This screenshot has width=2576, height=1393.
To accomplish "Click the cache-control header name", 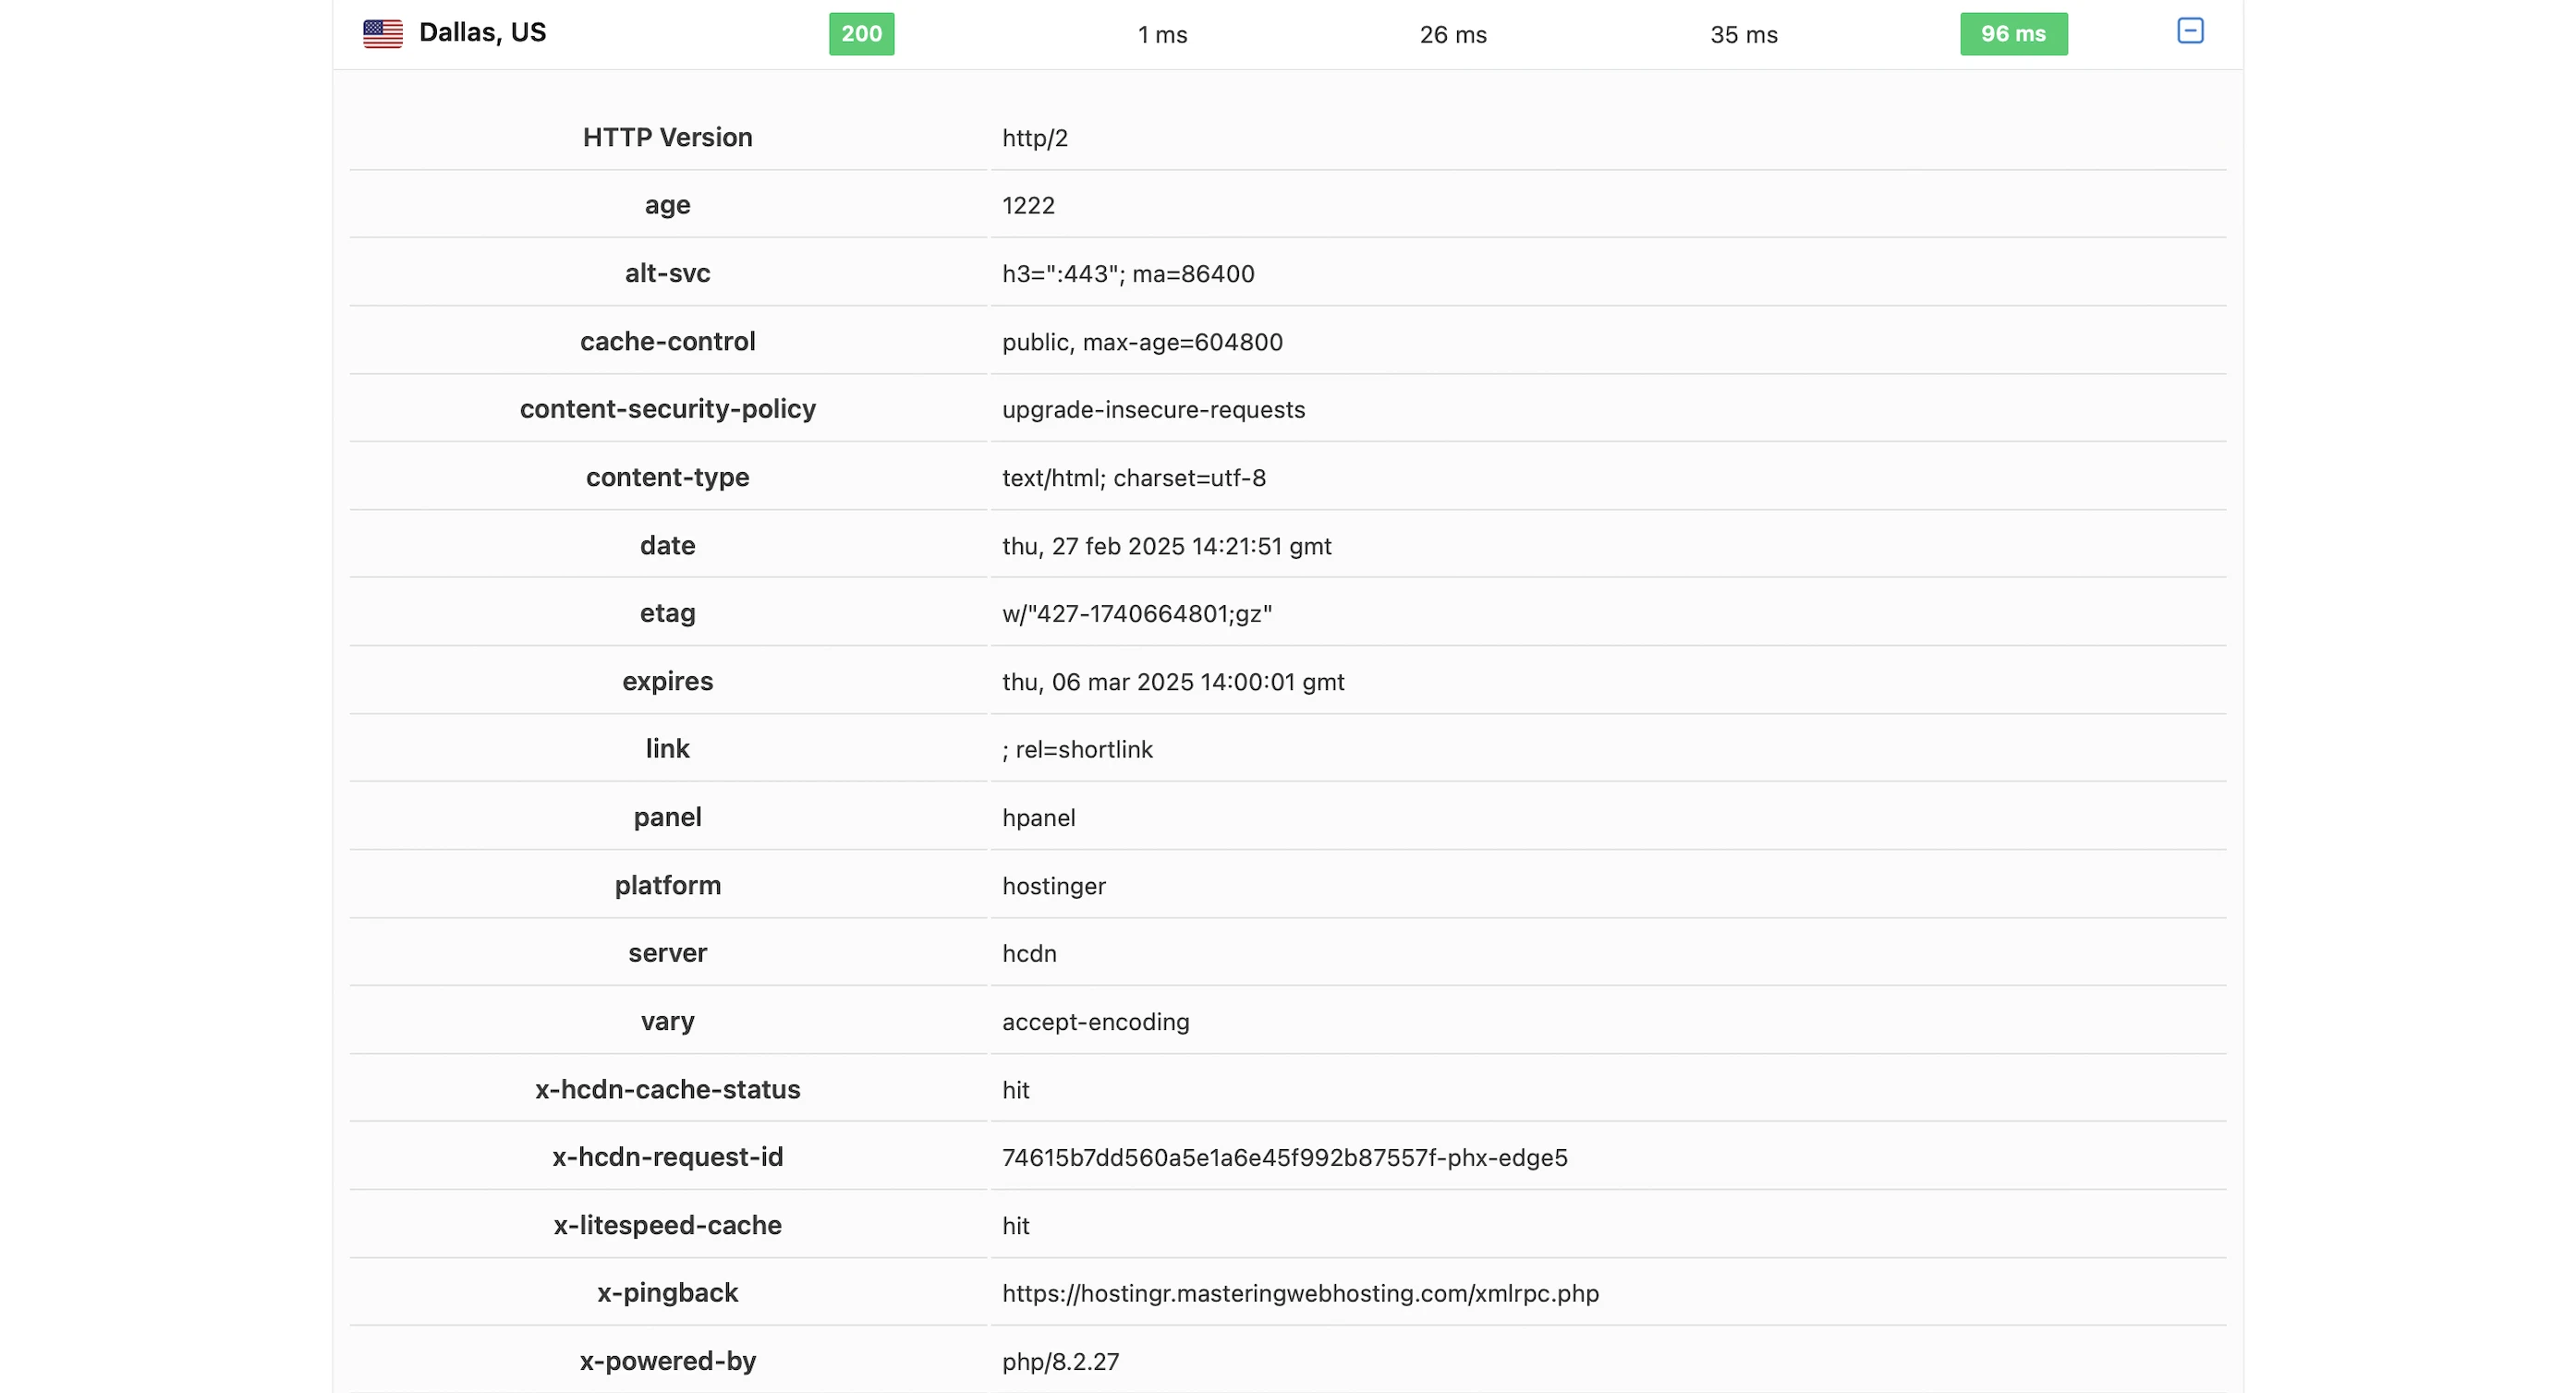I will (667, 342).
